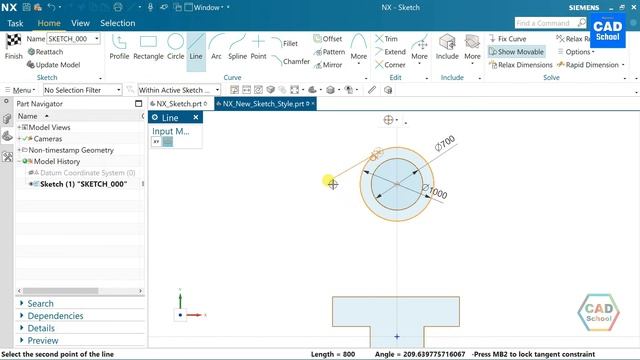640x360 pixels.
Task: Select the Rectangle tool
Action: click(148, 47)
